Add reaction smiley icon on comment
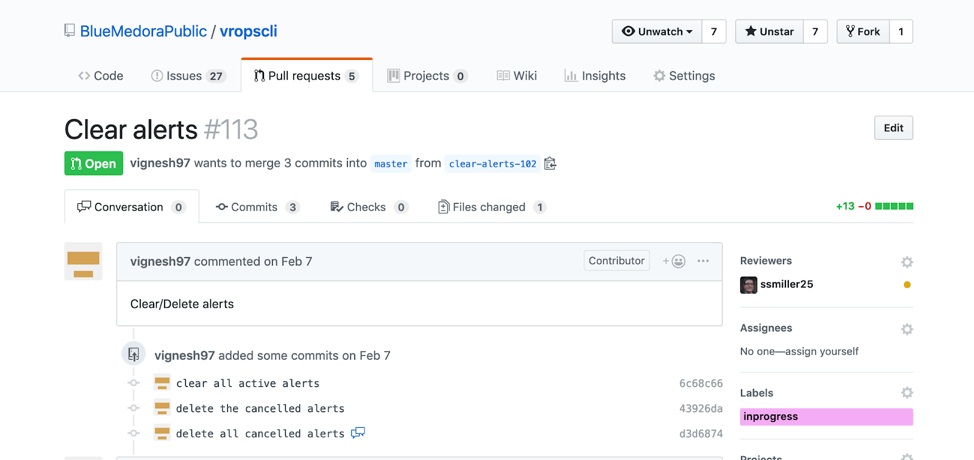 tap(674, 261)
